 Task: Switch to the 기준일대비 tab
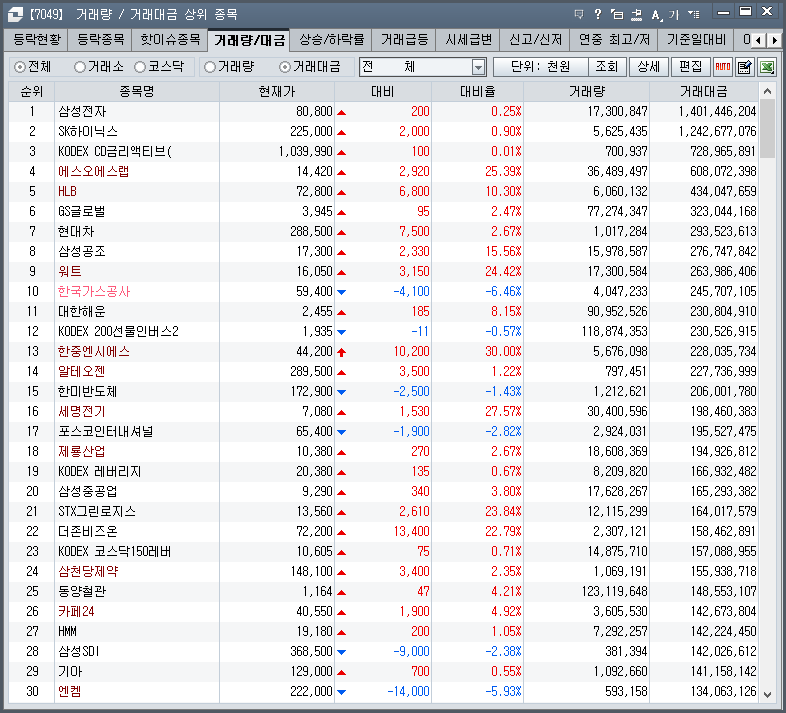[696, 40]
